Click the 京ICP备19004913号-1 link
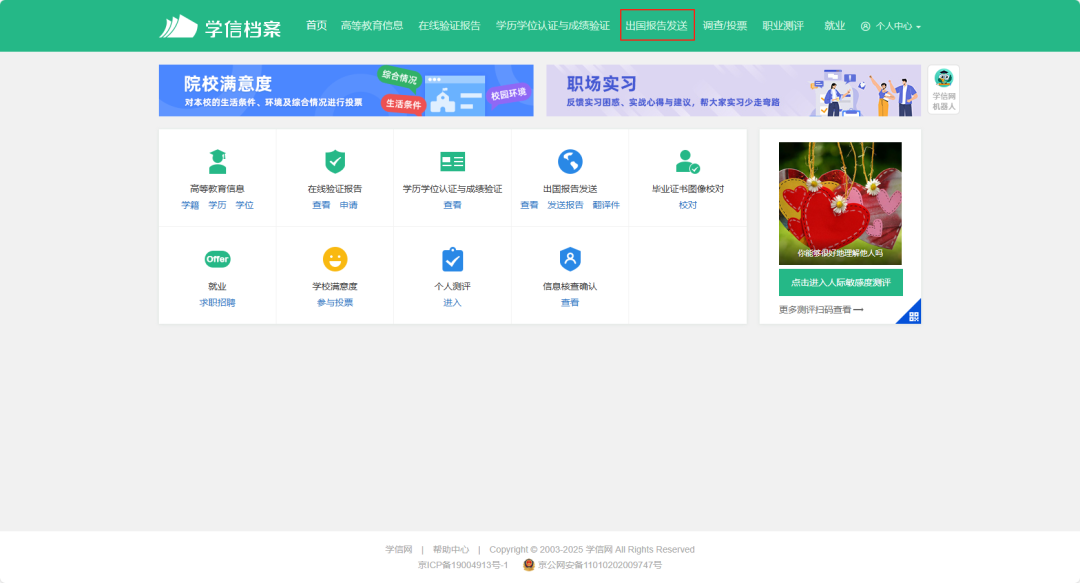Image resolution: width=1080 pixels, height=583 pixels. pyautogui.click(x=463, y=565)
